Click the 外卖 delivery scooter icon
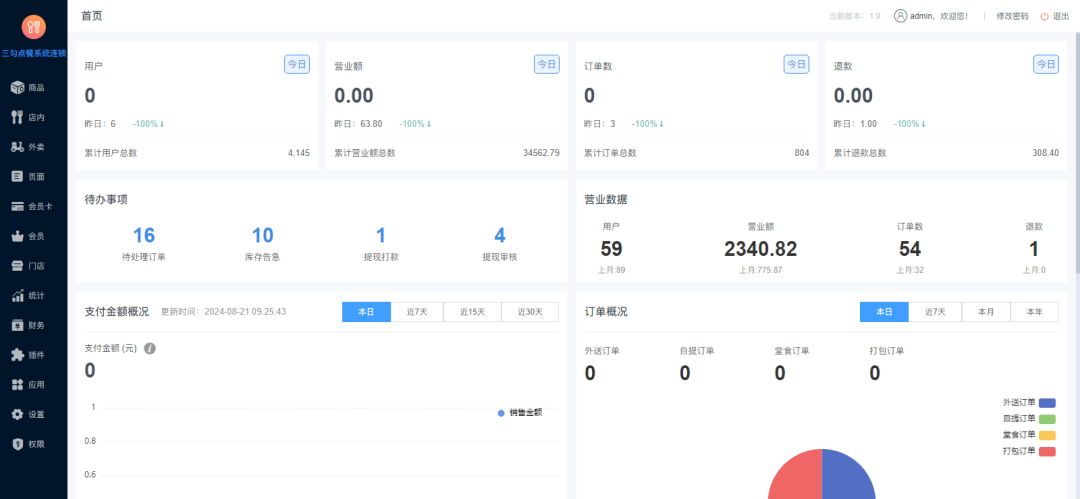This screenshot has width=1080, height=499. point(17,147)
